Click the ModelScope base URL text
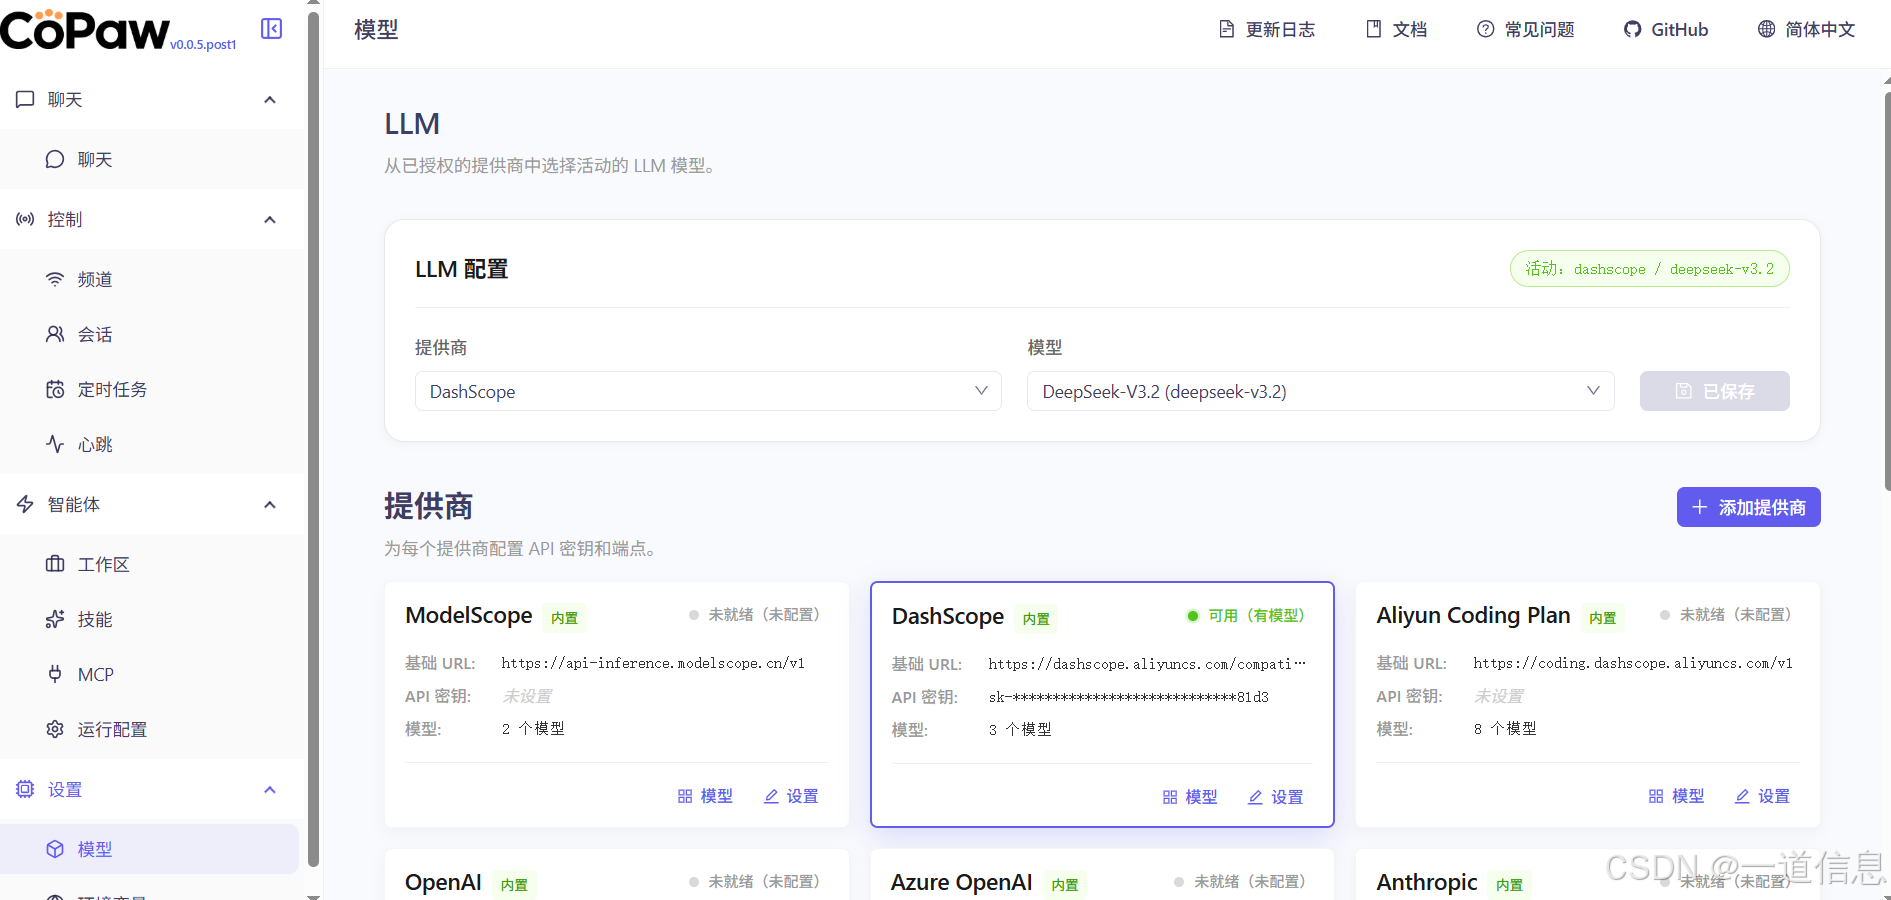The image size is (1891, 900). (x=653, y=663)
